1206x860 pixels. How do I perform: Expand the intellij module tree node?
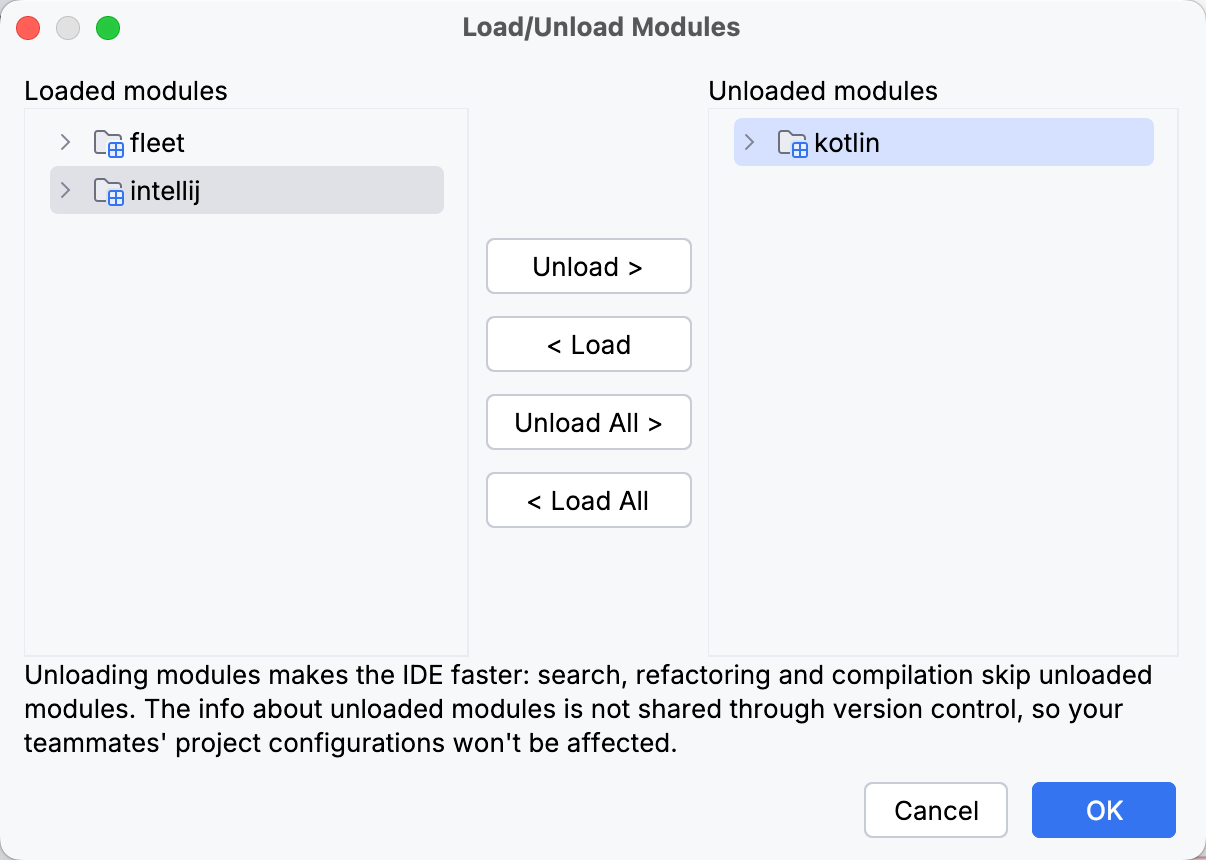(66, 190)
